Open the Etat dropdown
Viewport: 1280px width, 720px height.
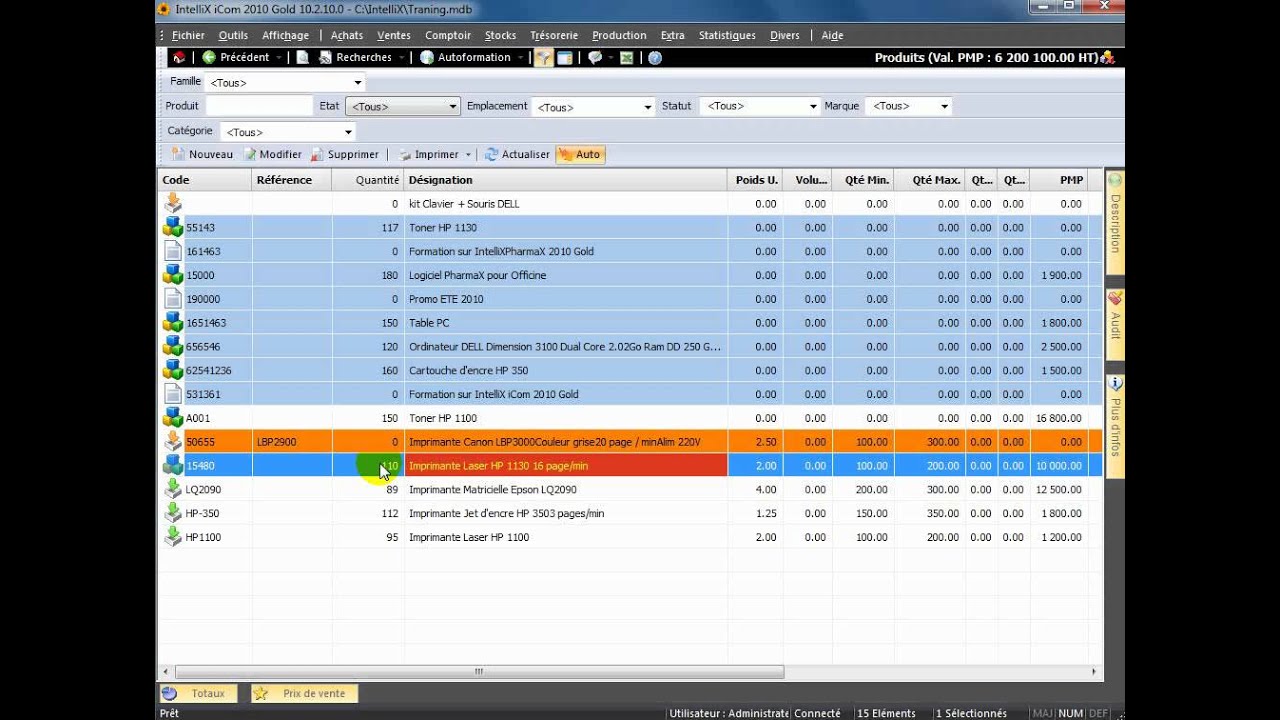click(452, 106)
